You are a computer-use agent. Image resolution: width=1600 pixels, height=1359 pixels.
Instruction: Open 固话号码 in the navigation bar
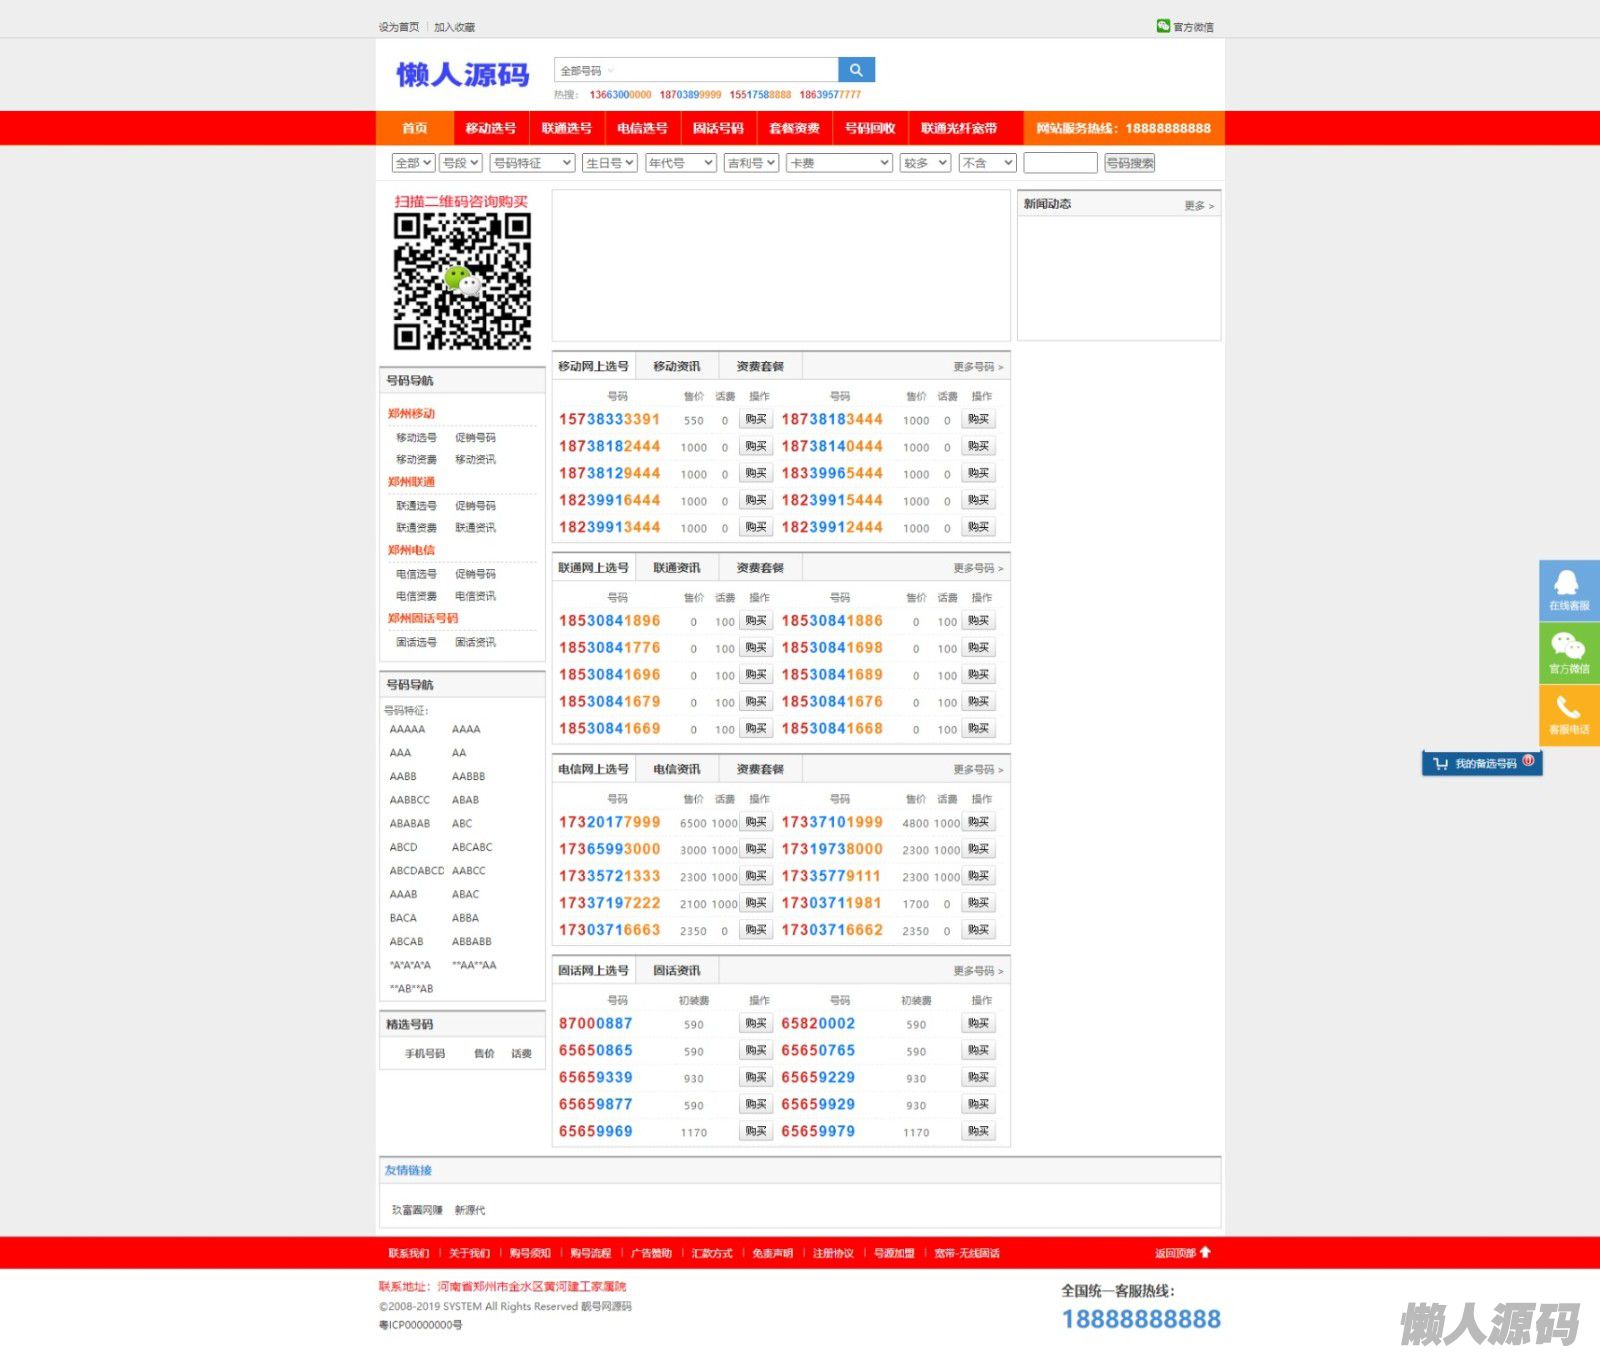[x=718, y=128]
